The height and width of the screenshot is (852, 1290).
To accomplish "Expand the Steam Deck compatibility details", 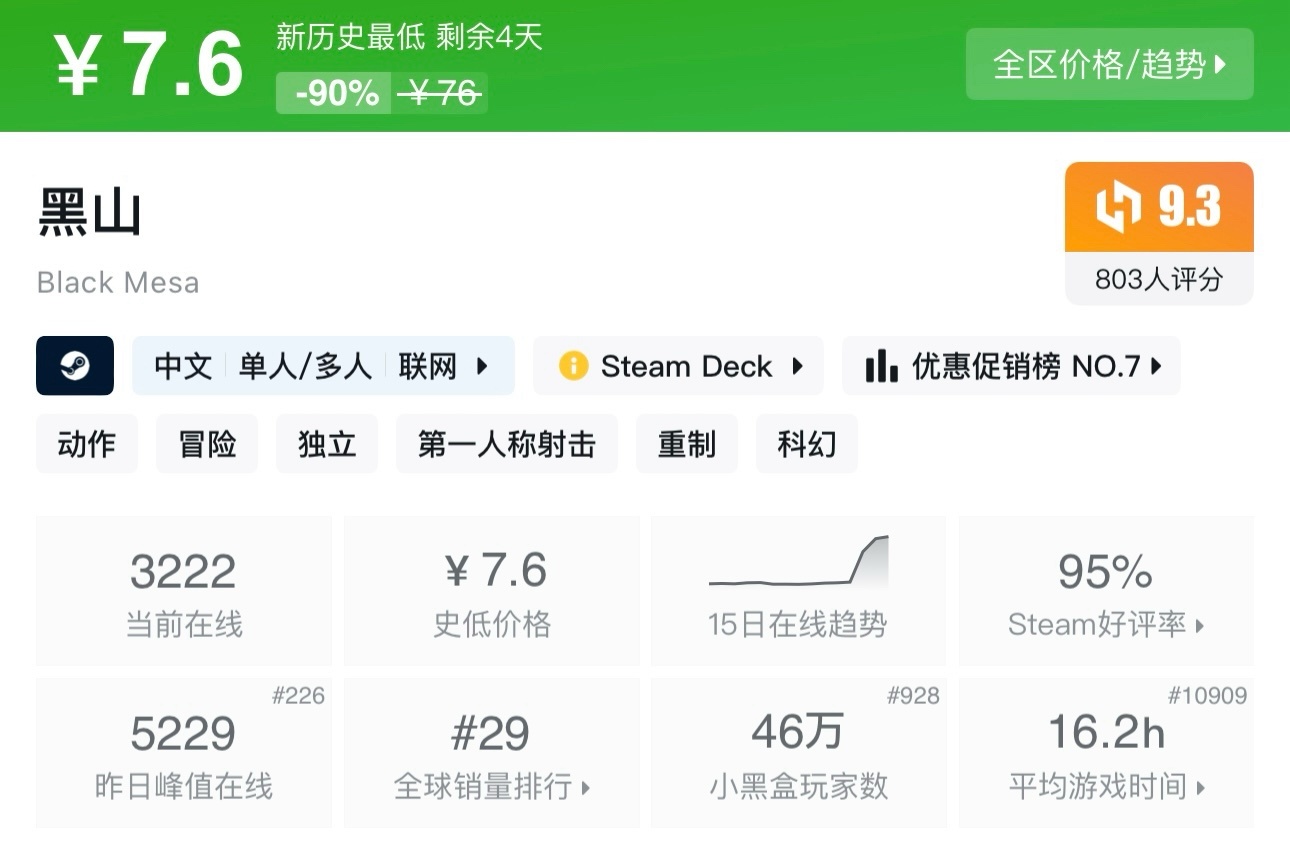I will 678,366.
